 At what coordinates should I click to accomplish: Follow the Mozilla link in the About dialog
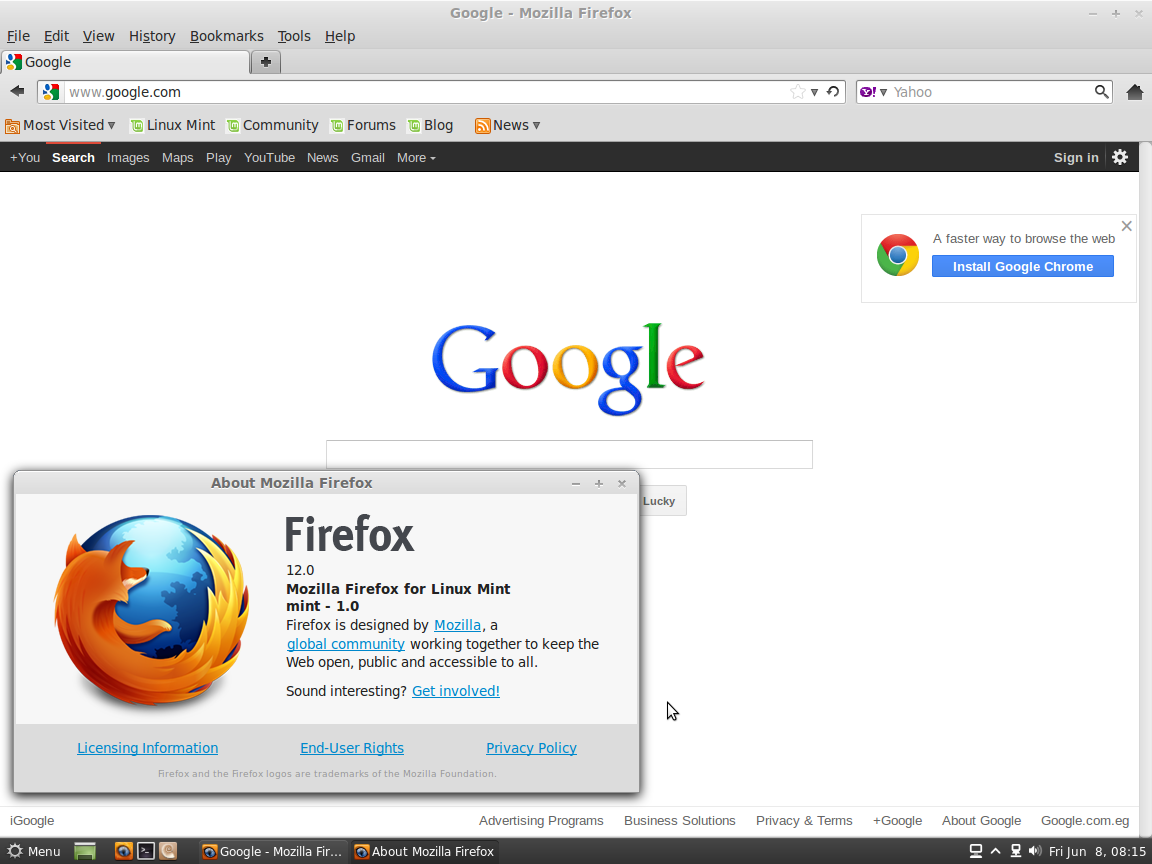point(457,625)
